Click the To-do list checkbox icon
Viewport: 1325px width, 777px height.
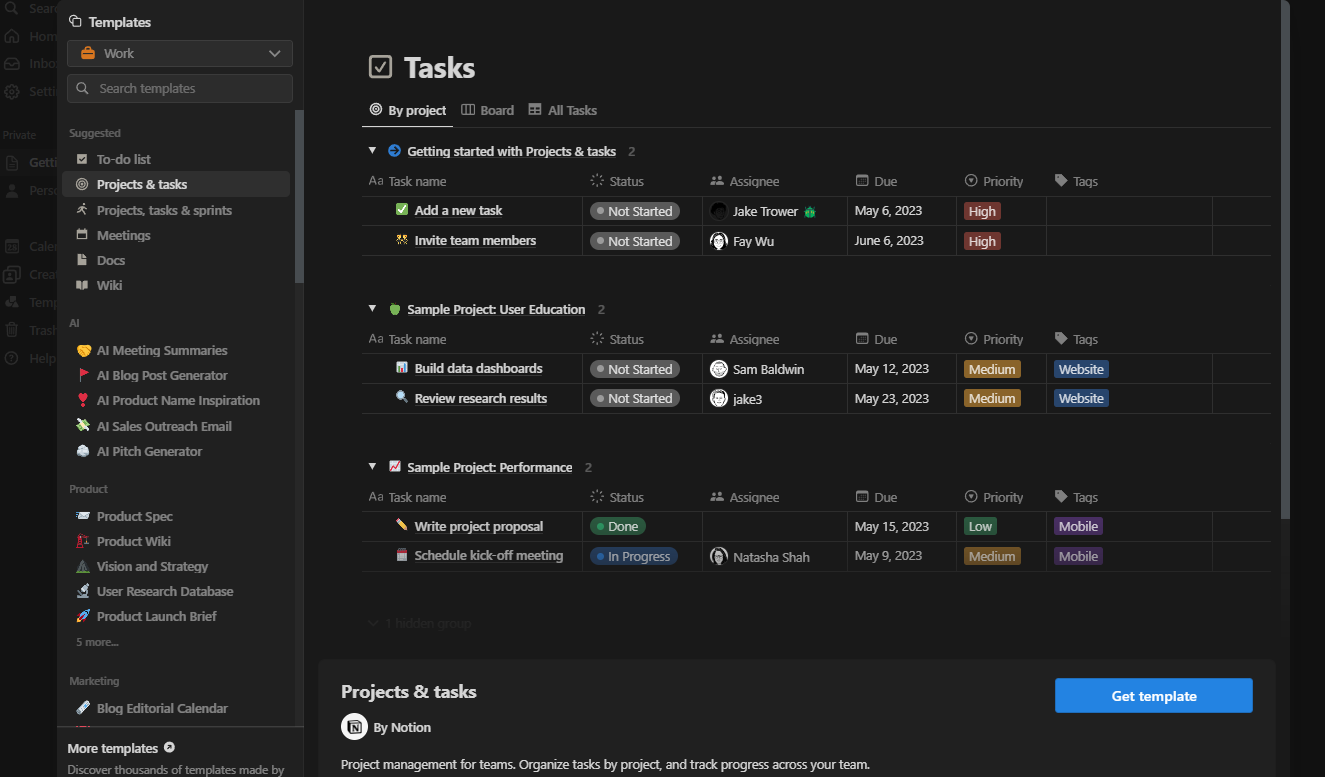point(82,159)
